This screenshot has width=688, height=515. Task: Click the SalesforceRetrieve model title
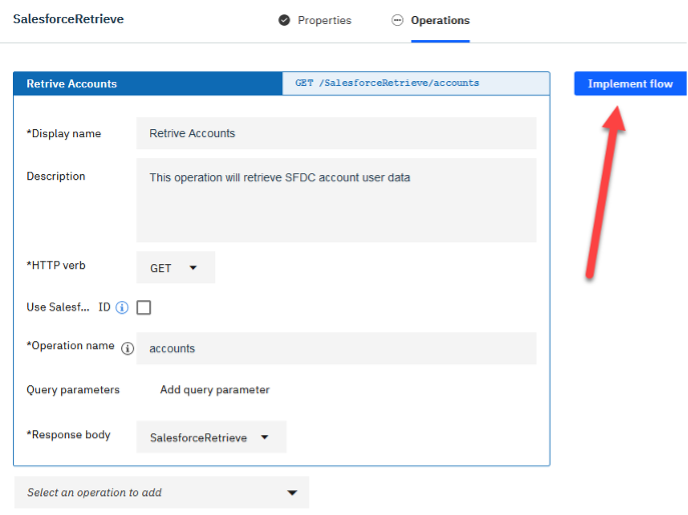coord(68,19)
